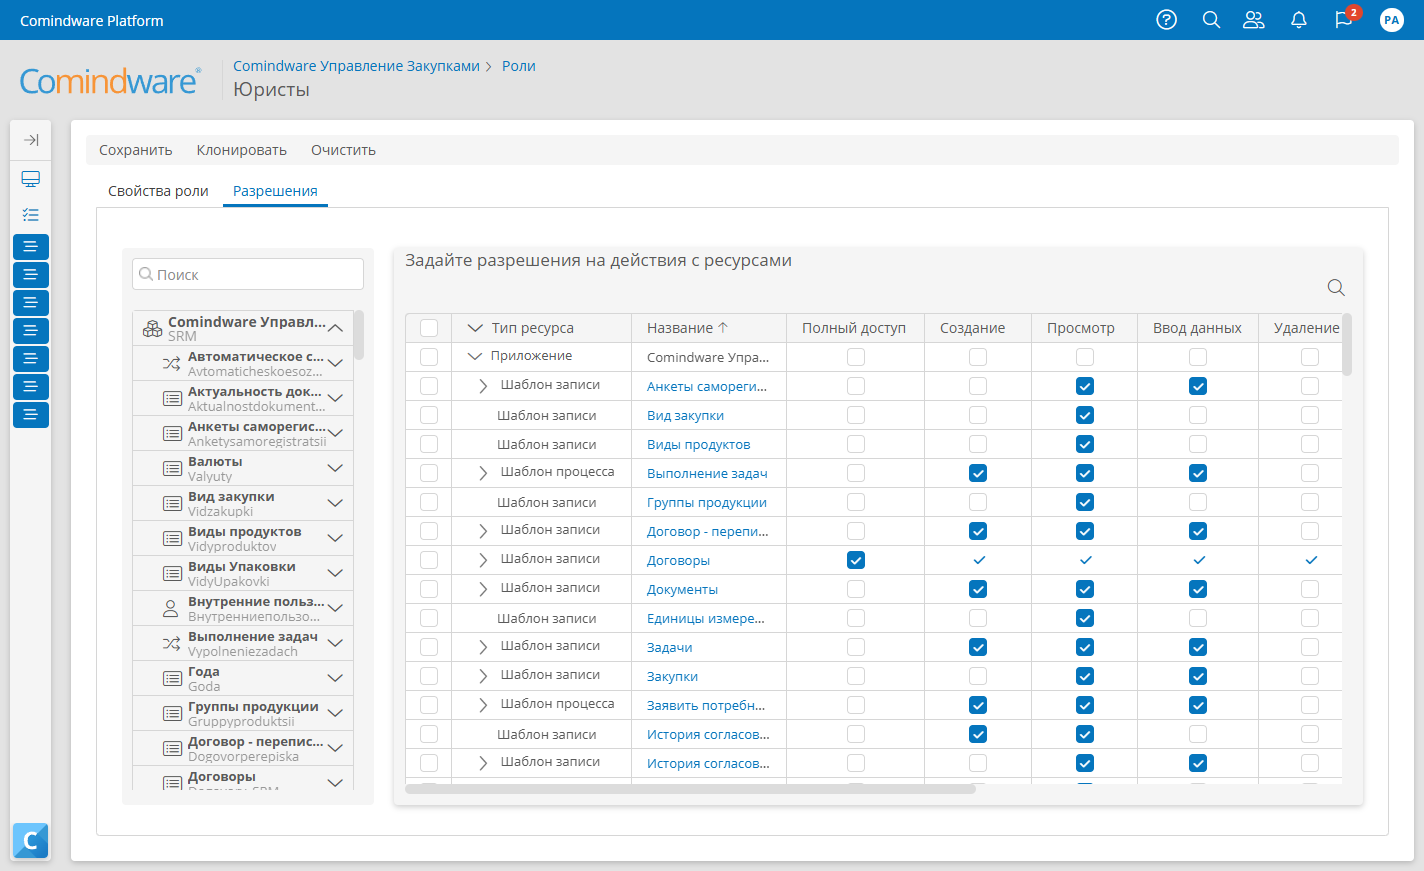Uncheck Full access for Договоры row
Image resolution: width=1424 pixels, height=871 pixels.
coord(856,560)
